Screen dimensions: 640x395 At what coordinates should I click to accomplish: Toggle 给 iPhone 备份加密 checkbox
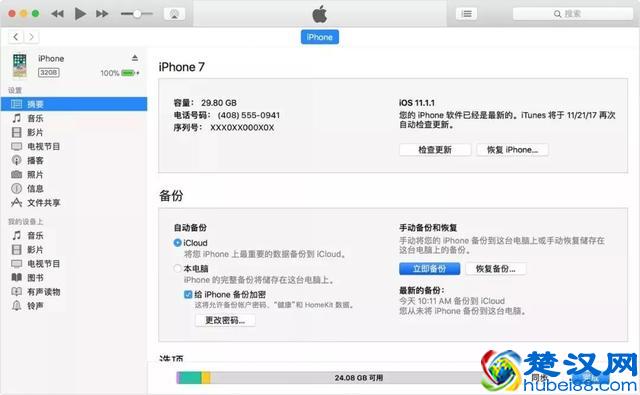tap(188, 295)
